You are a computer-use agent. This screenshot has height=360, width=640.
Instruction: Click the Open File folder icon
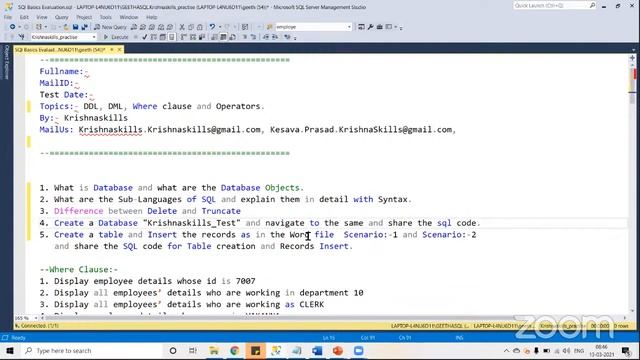(x=66, y=27)
